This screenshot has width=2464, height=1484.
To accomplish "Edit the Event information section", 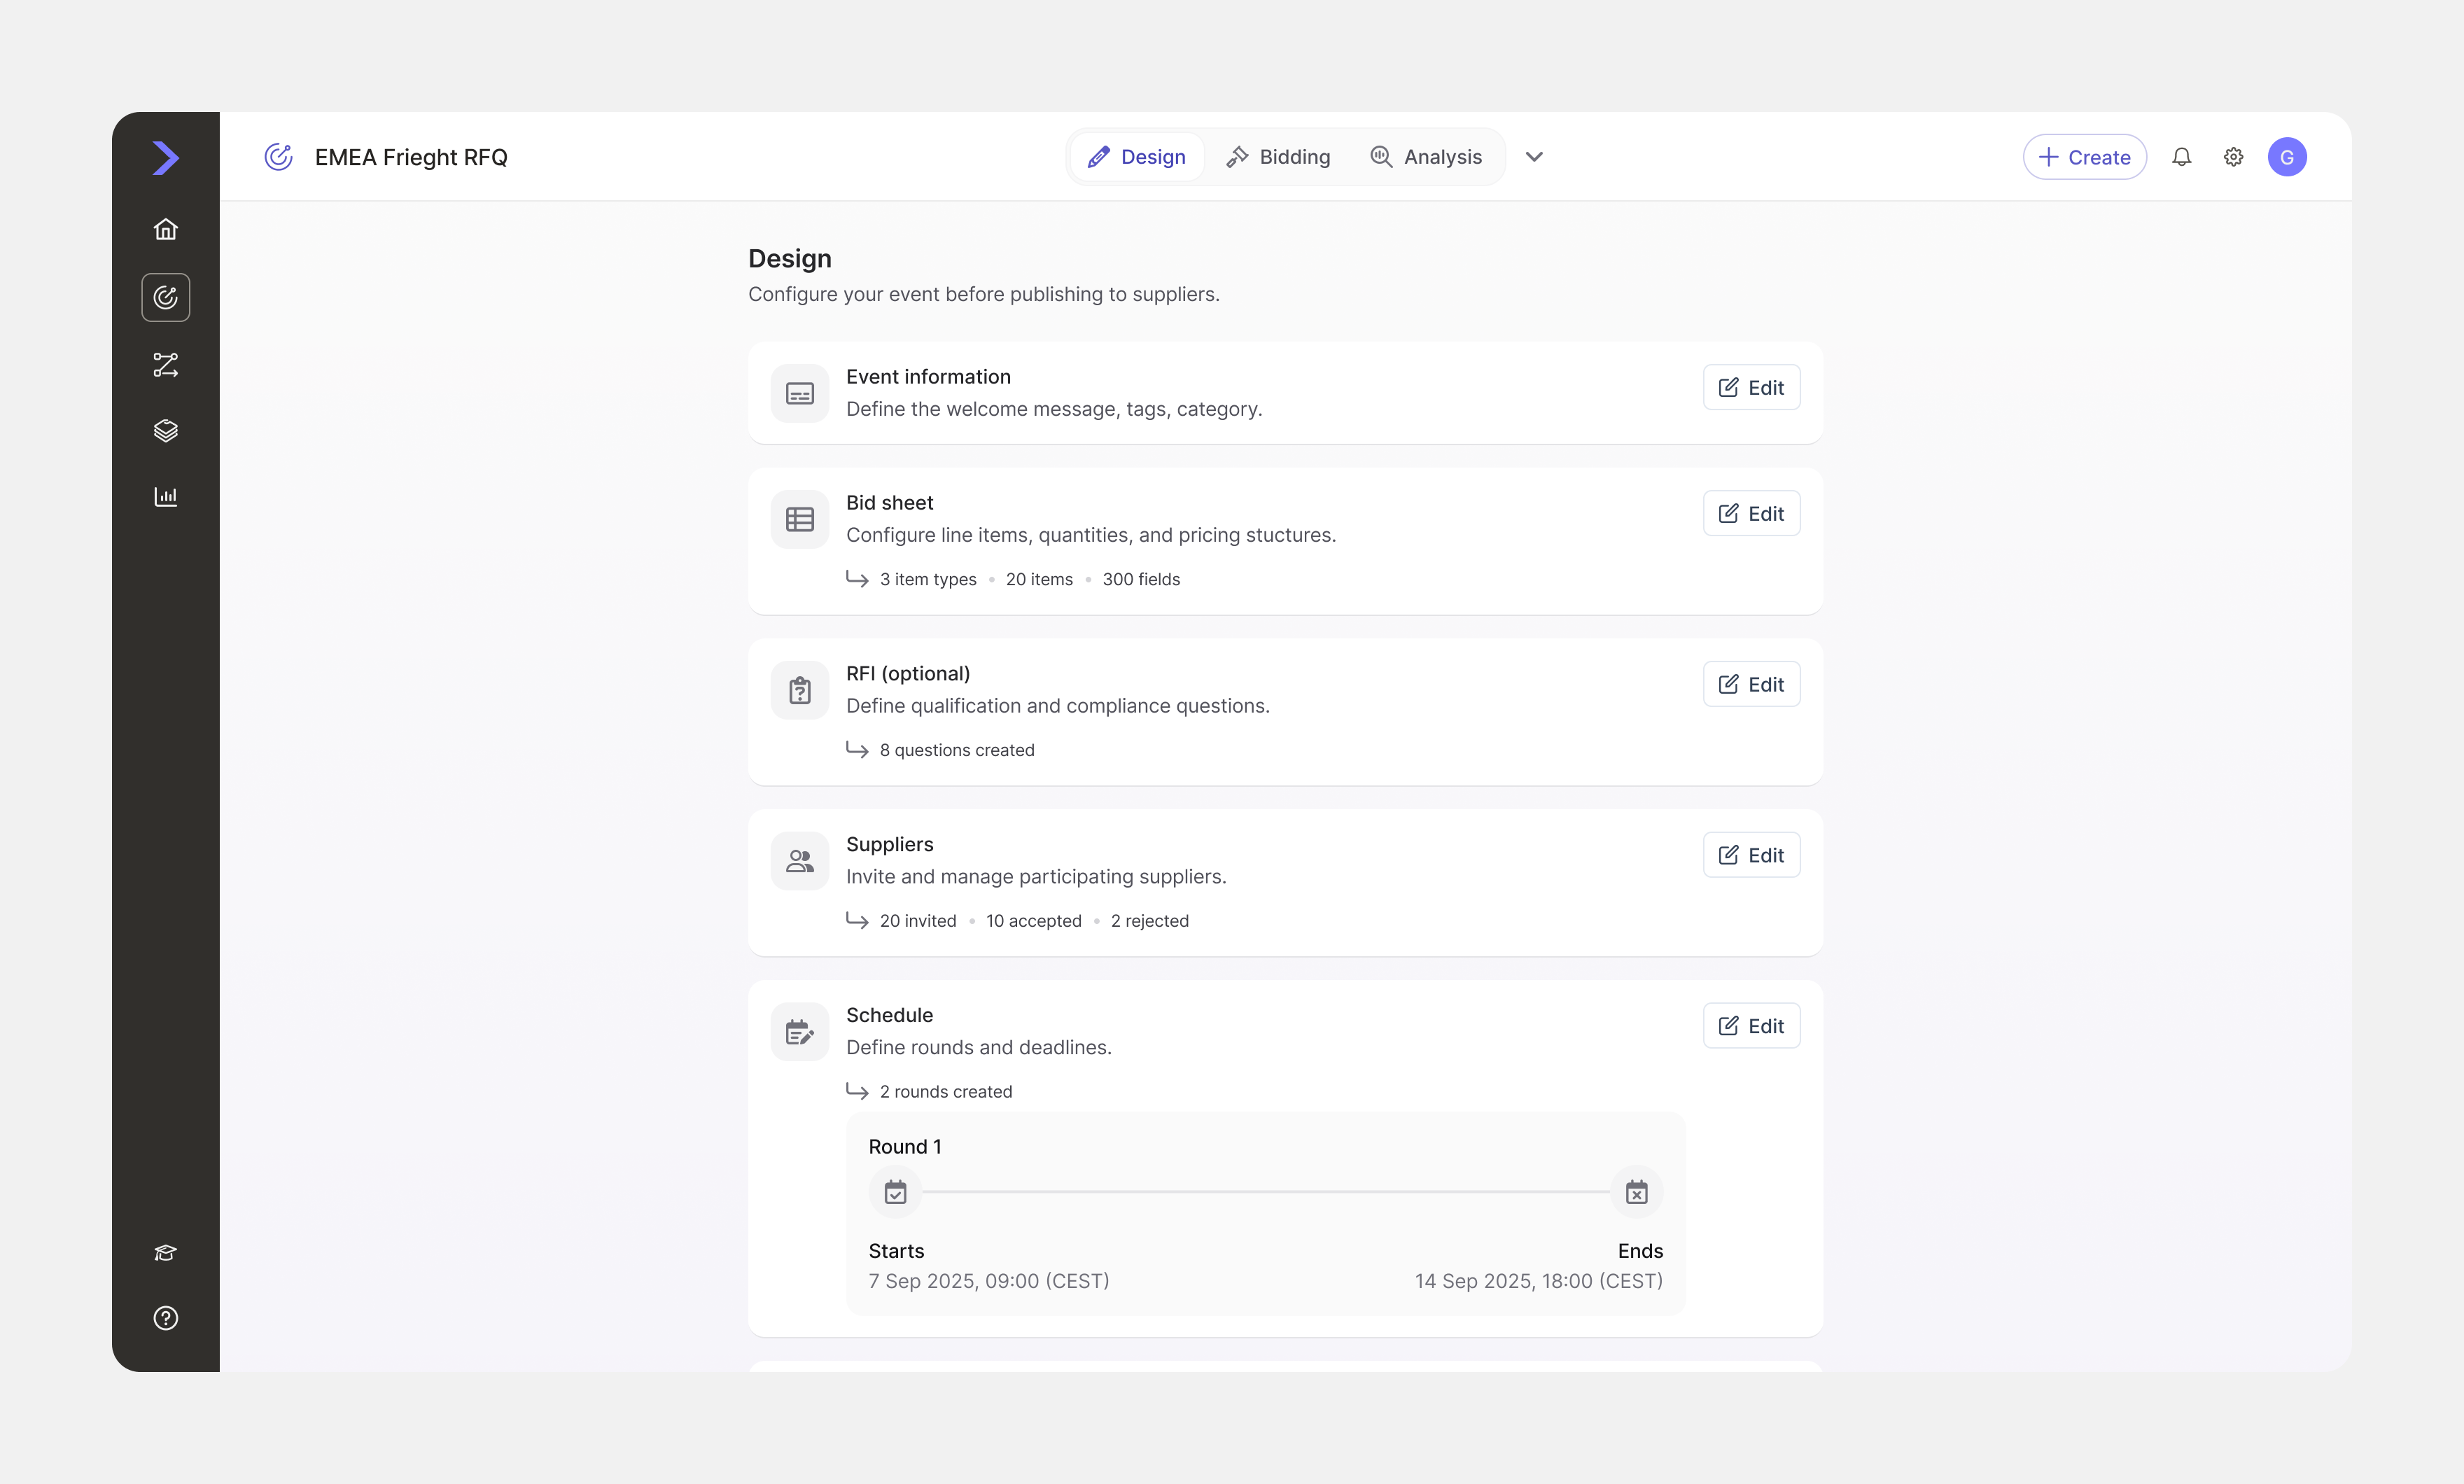I will point(1751,388).
